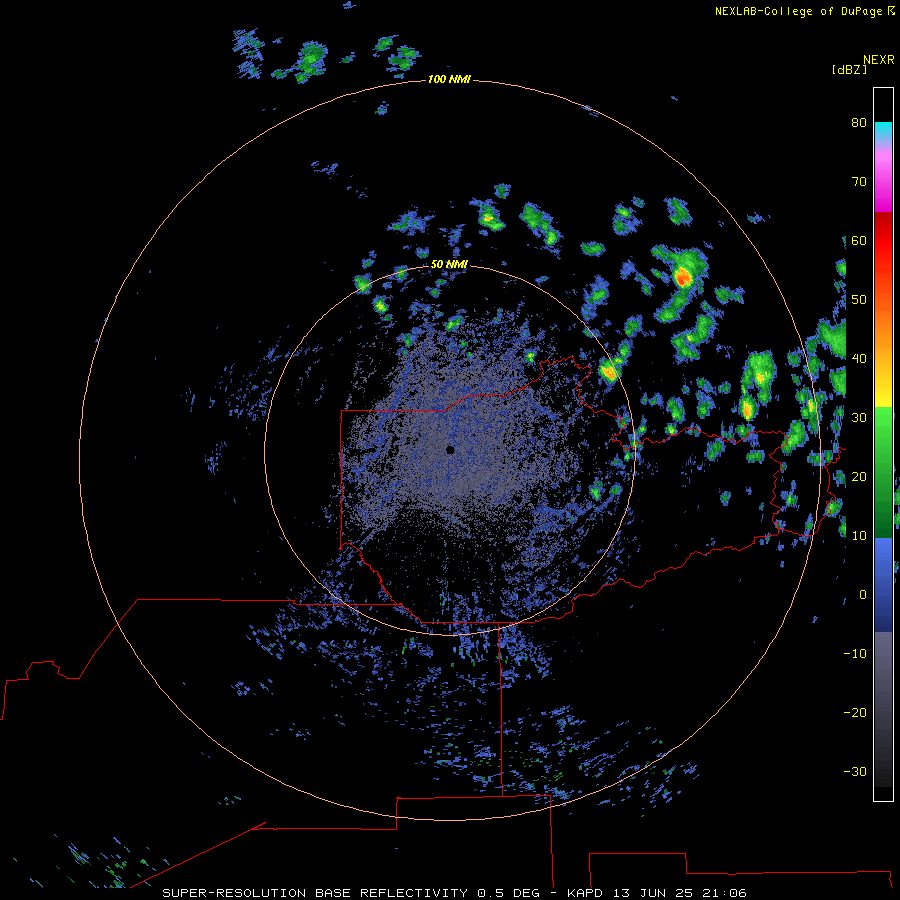The width and height of the screenshot is (900, 900).
Task: Click the 100 NMI range ring label
Action: (x=449, y=79)
